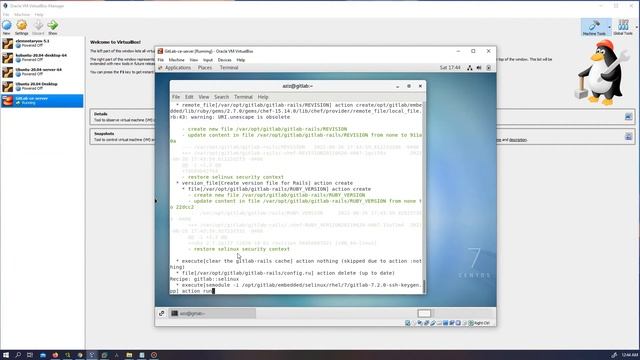
Task: Click the Discard toolbar button
Action: point(38,27)
